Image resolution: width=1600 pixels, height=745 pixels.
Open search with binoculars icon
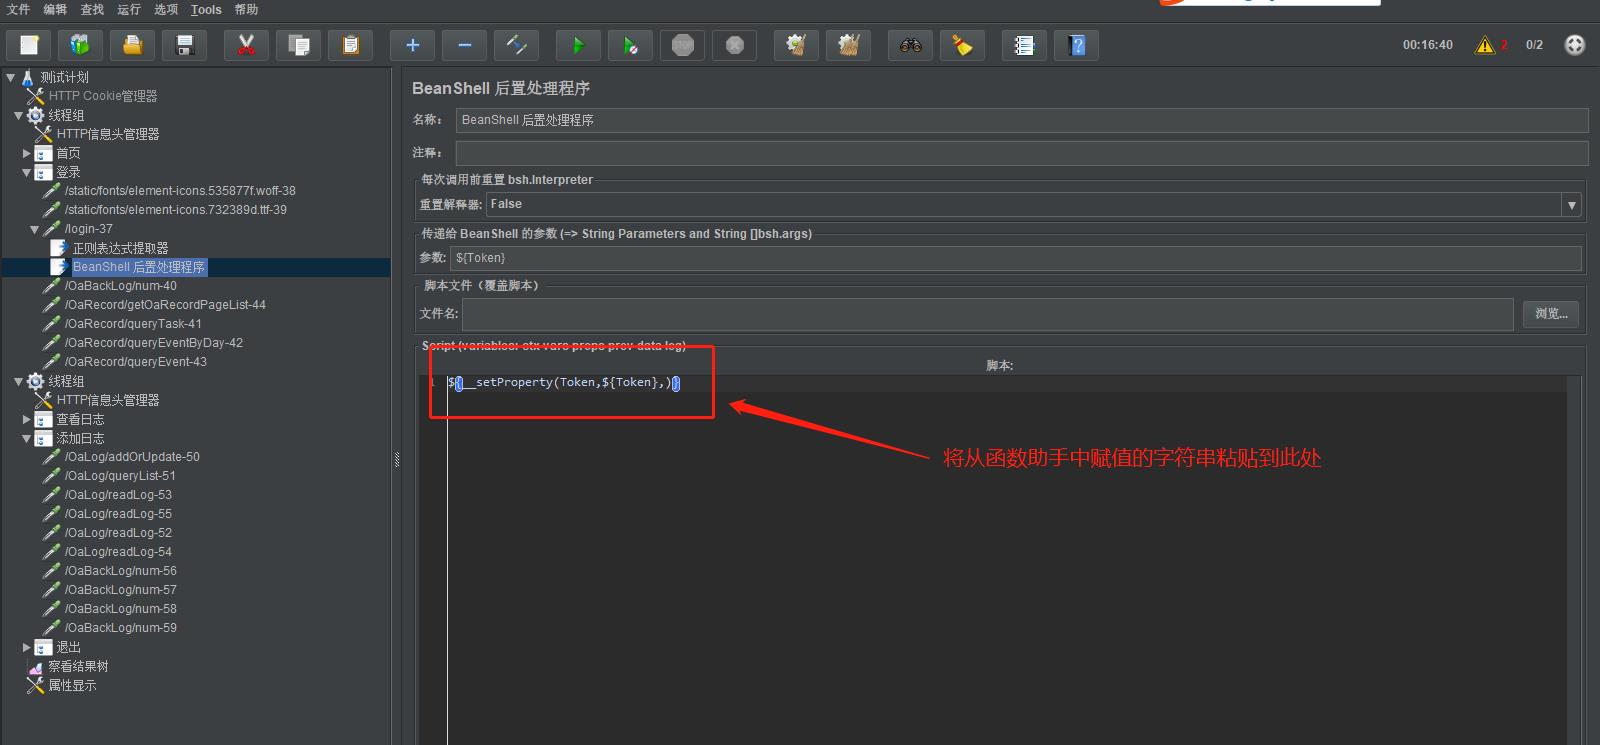pos(911,45)
